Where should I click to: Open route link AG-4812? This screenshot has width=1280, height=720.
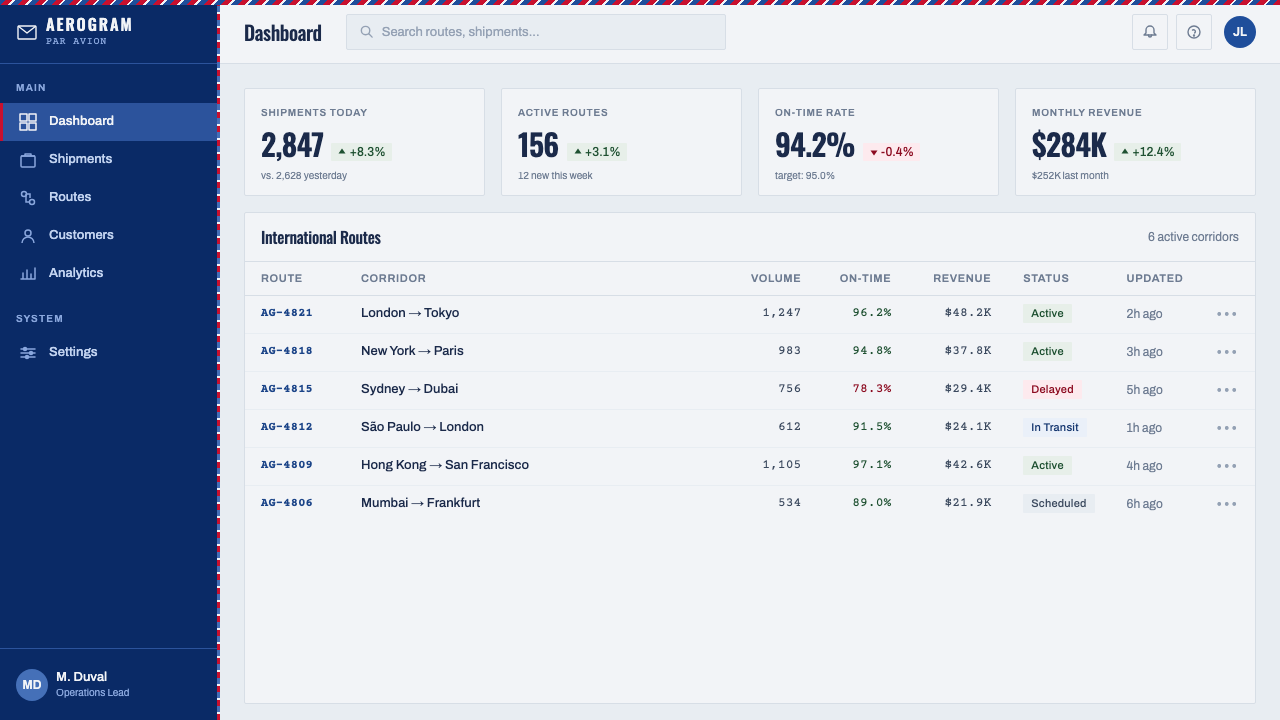coord(287,427)
